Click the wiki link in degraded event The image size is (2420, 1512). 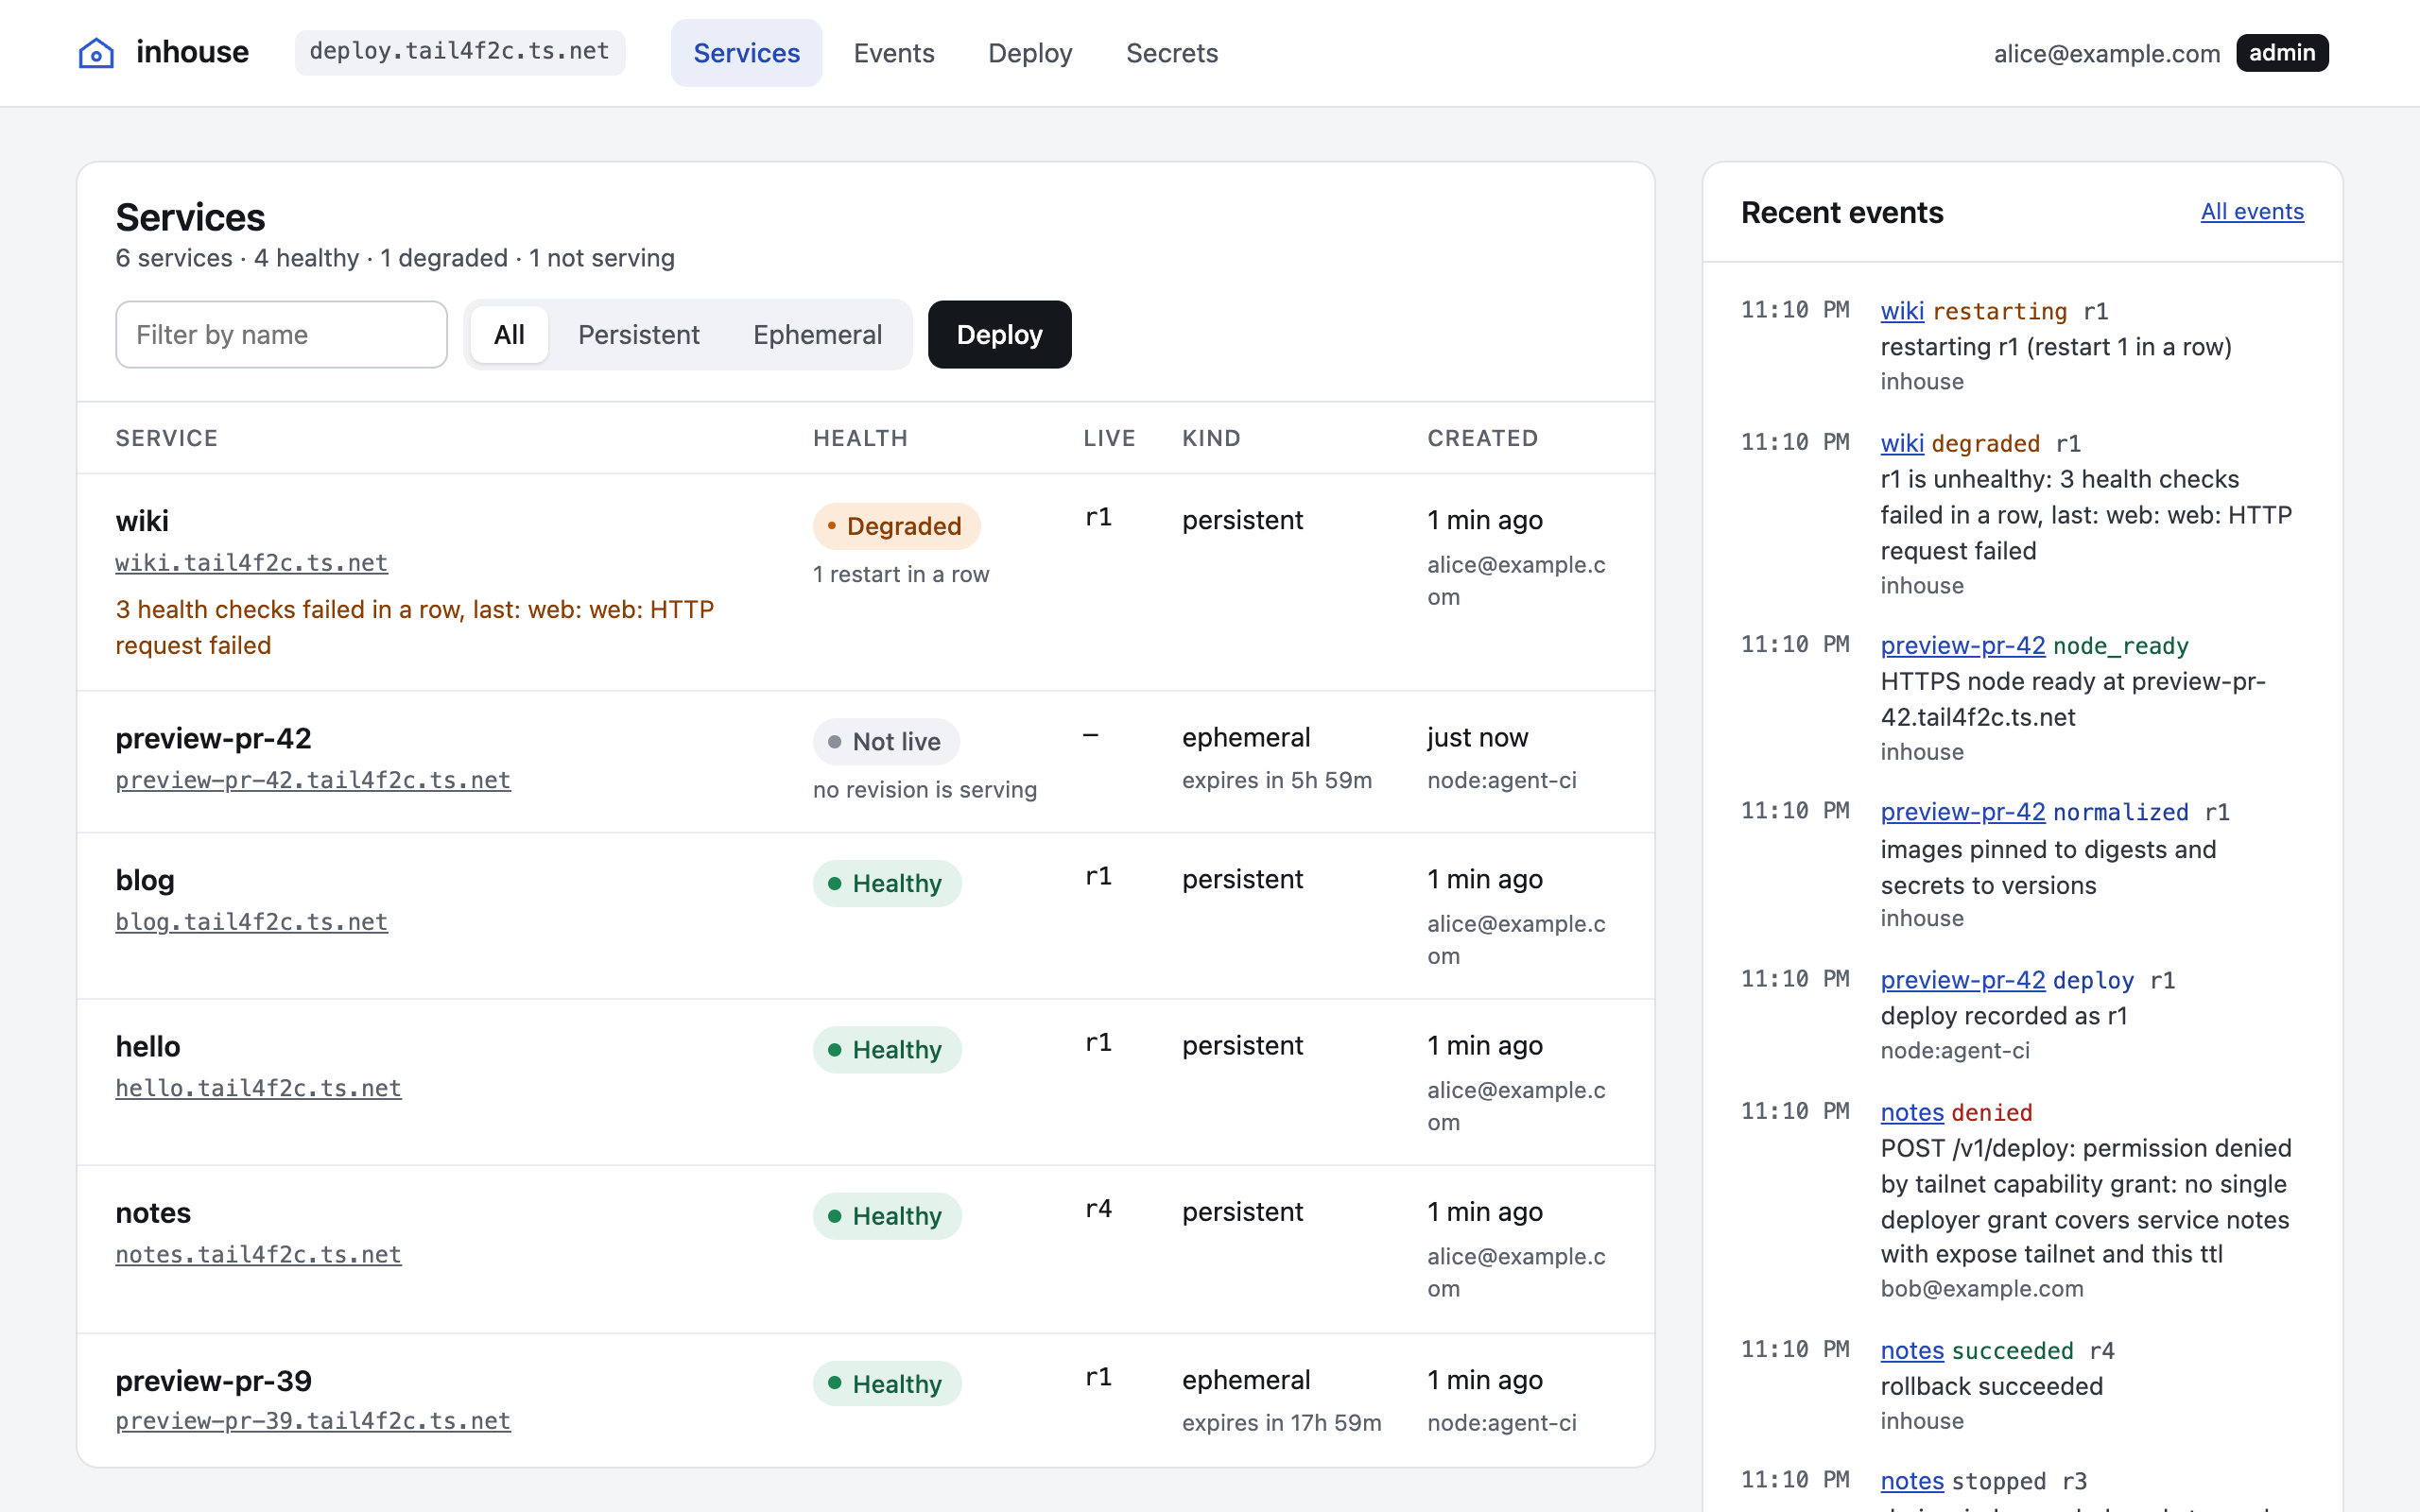1901,443
